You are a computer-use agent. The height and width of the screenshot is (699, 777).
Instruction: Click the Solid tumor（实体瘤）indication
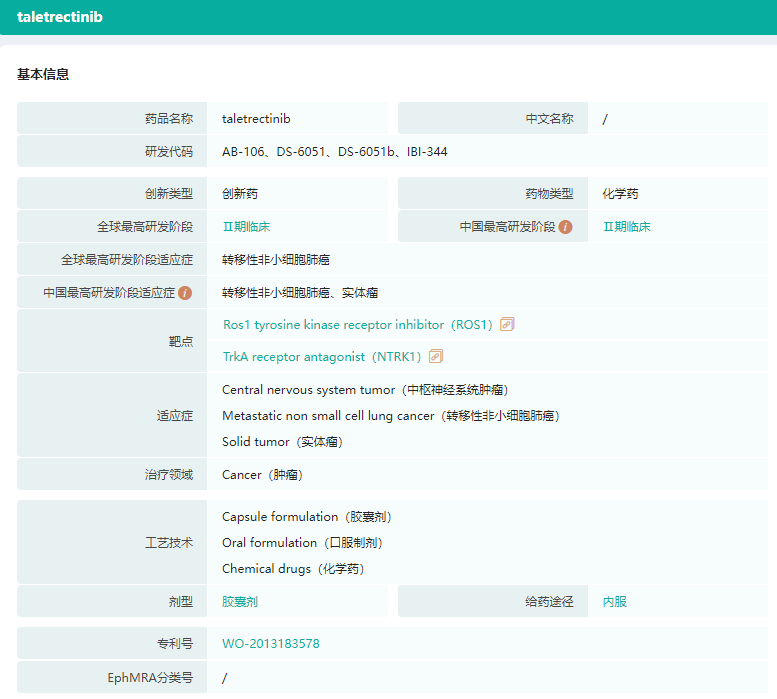point(283,442)
